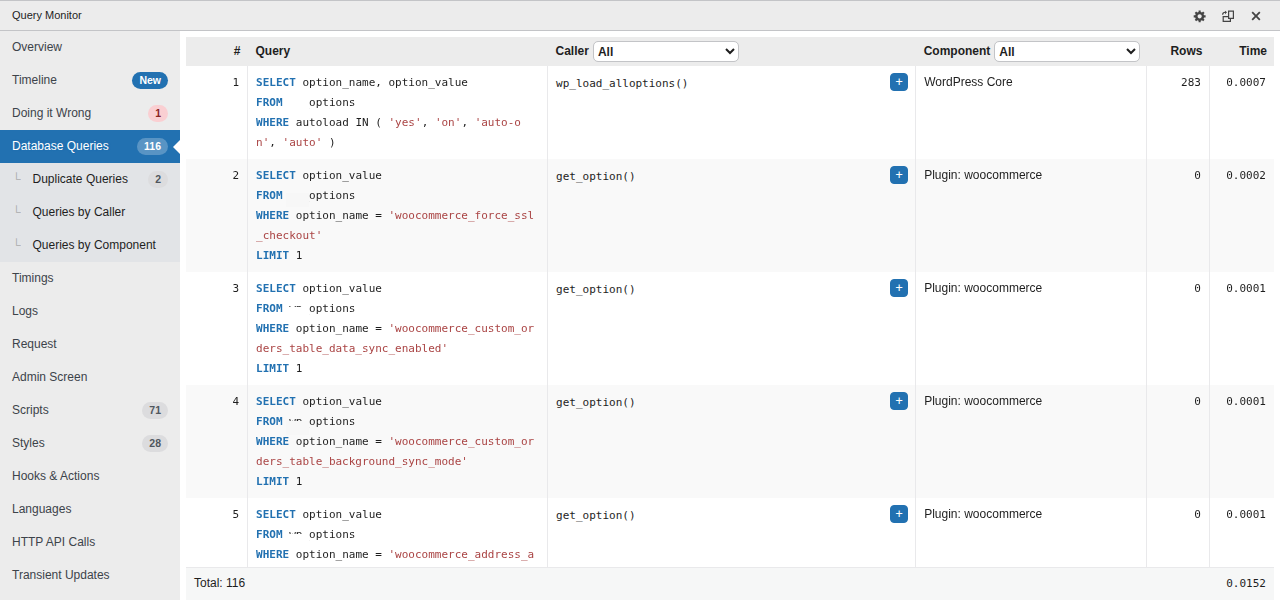Open the Admin Screen panel
The width and height of the screenshot is (1280, 600).
coord(90,377)
